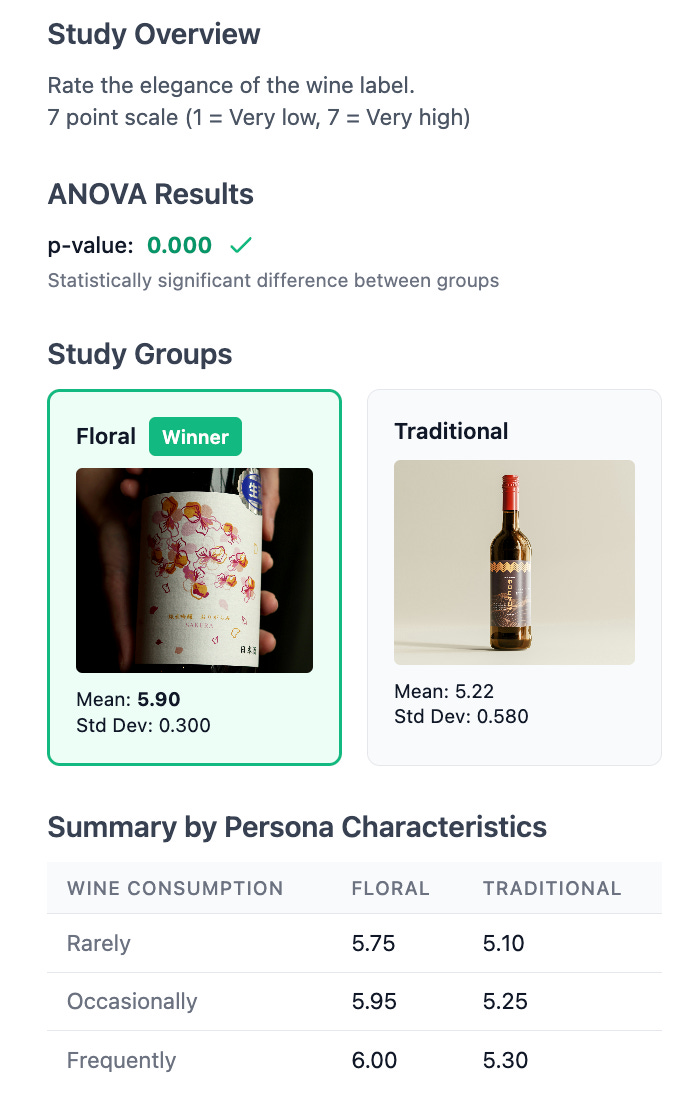Click the Study Overview heading
Image resolution: width=700 pixels, height=1102 pixels.
pos(154,34)
